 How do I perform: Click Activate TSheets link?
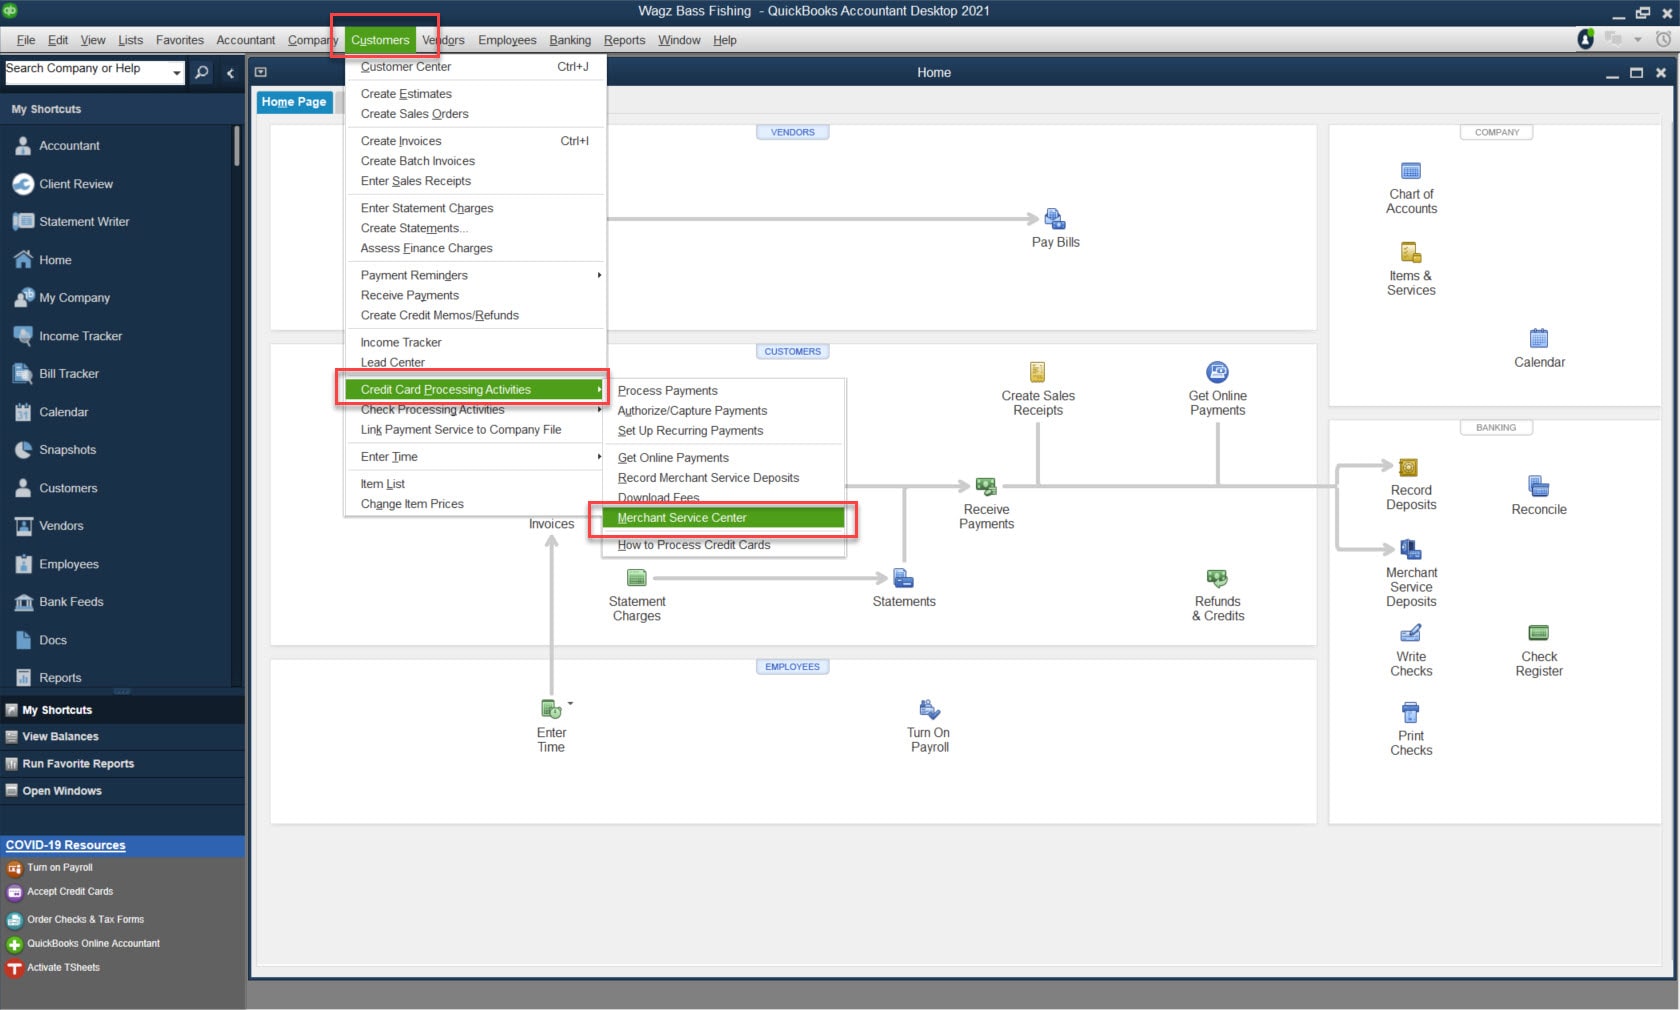tap(63, 968)
